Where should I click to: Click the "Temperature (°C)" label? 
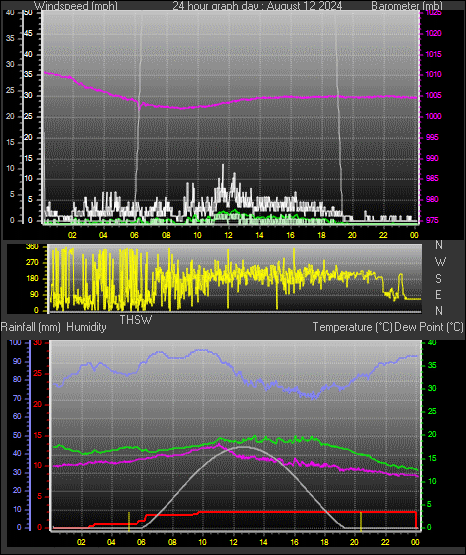tap(352, 327)
